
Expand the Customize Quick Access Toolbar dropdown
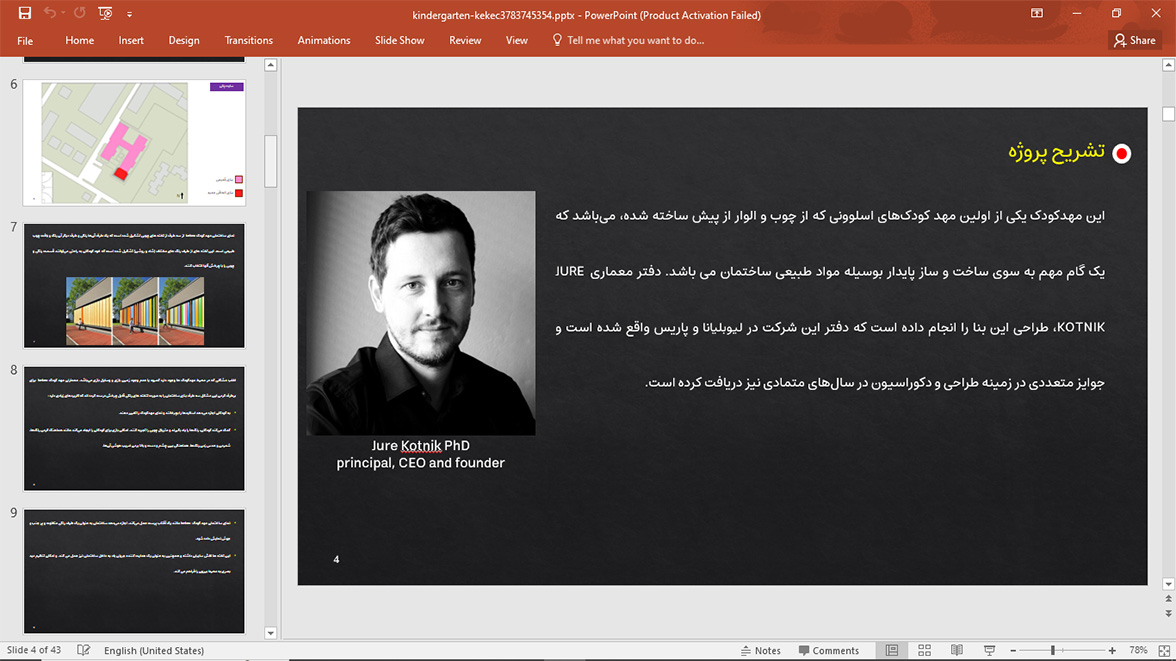point(129,14)
